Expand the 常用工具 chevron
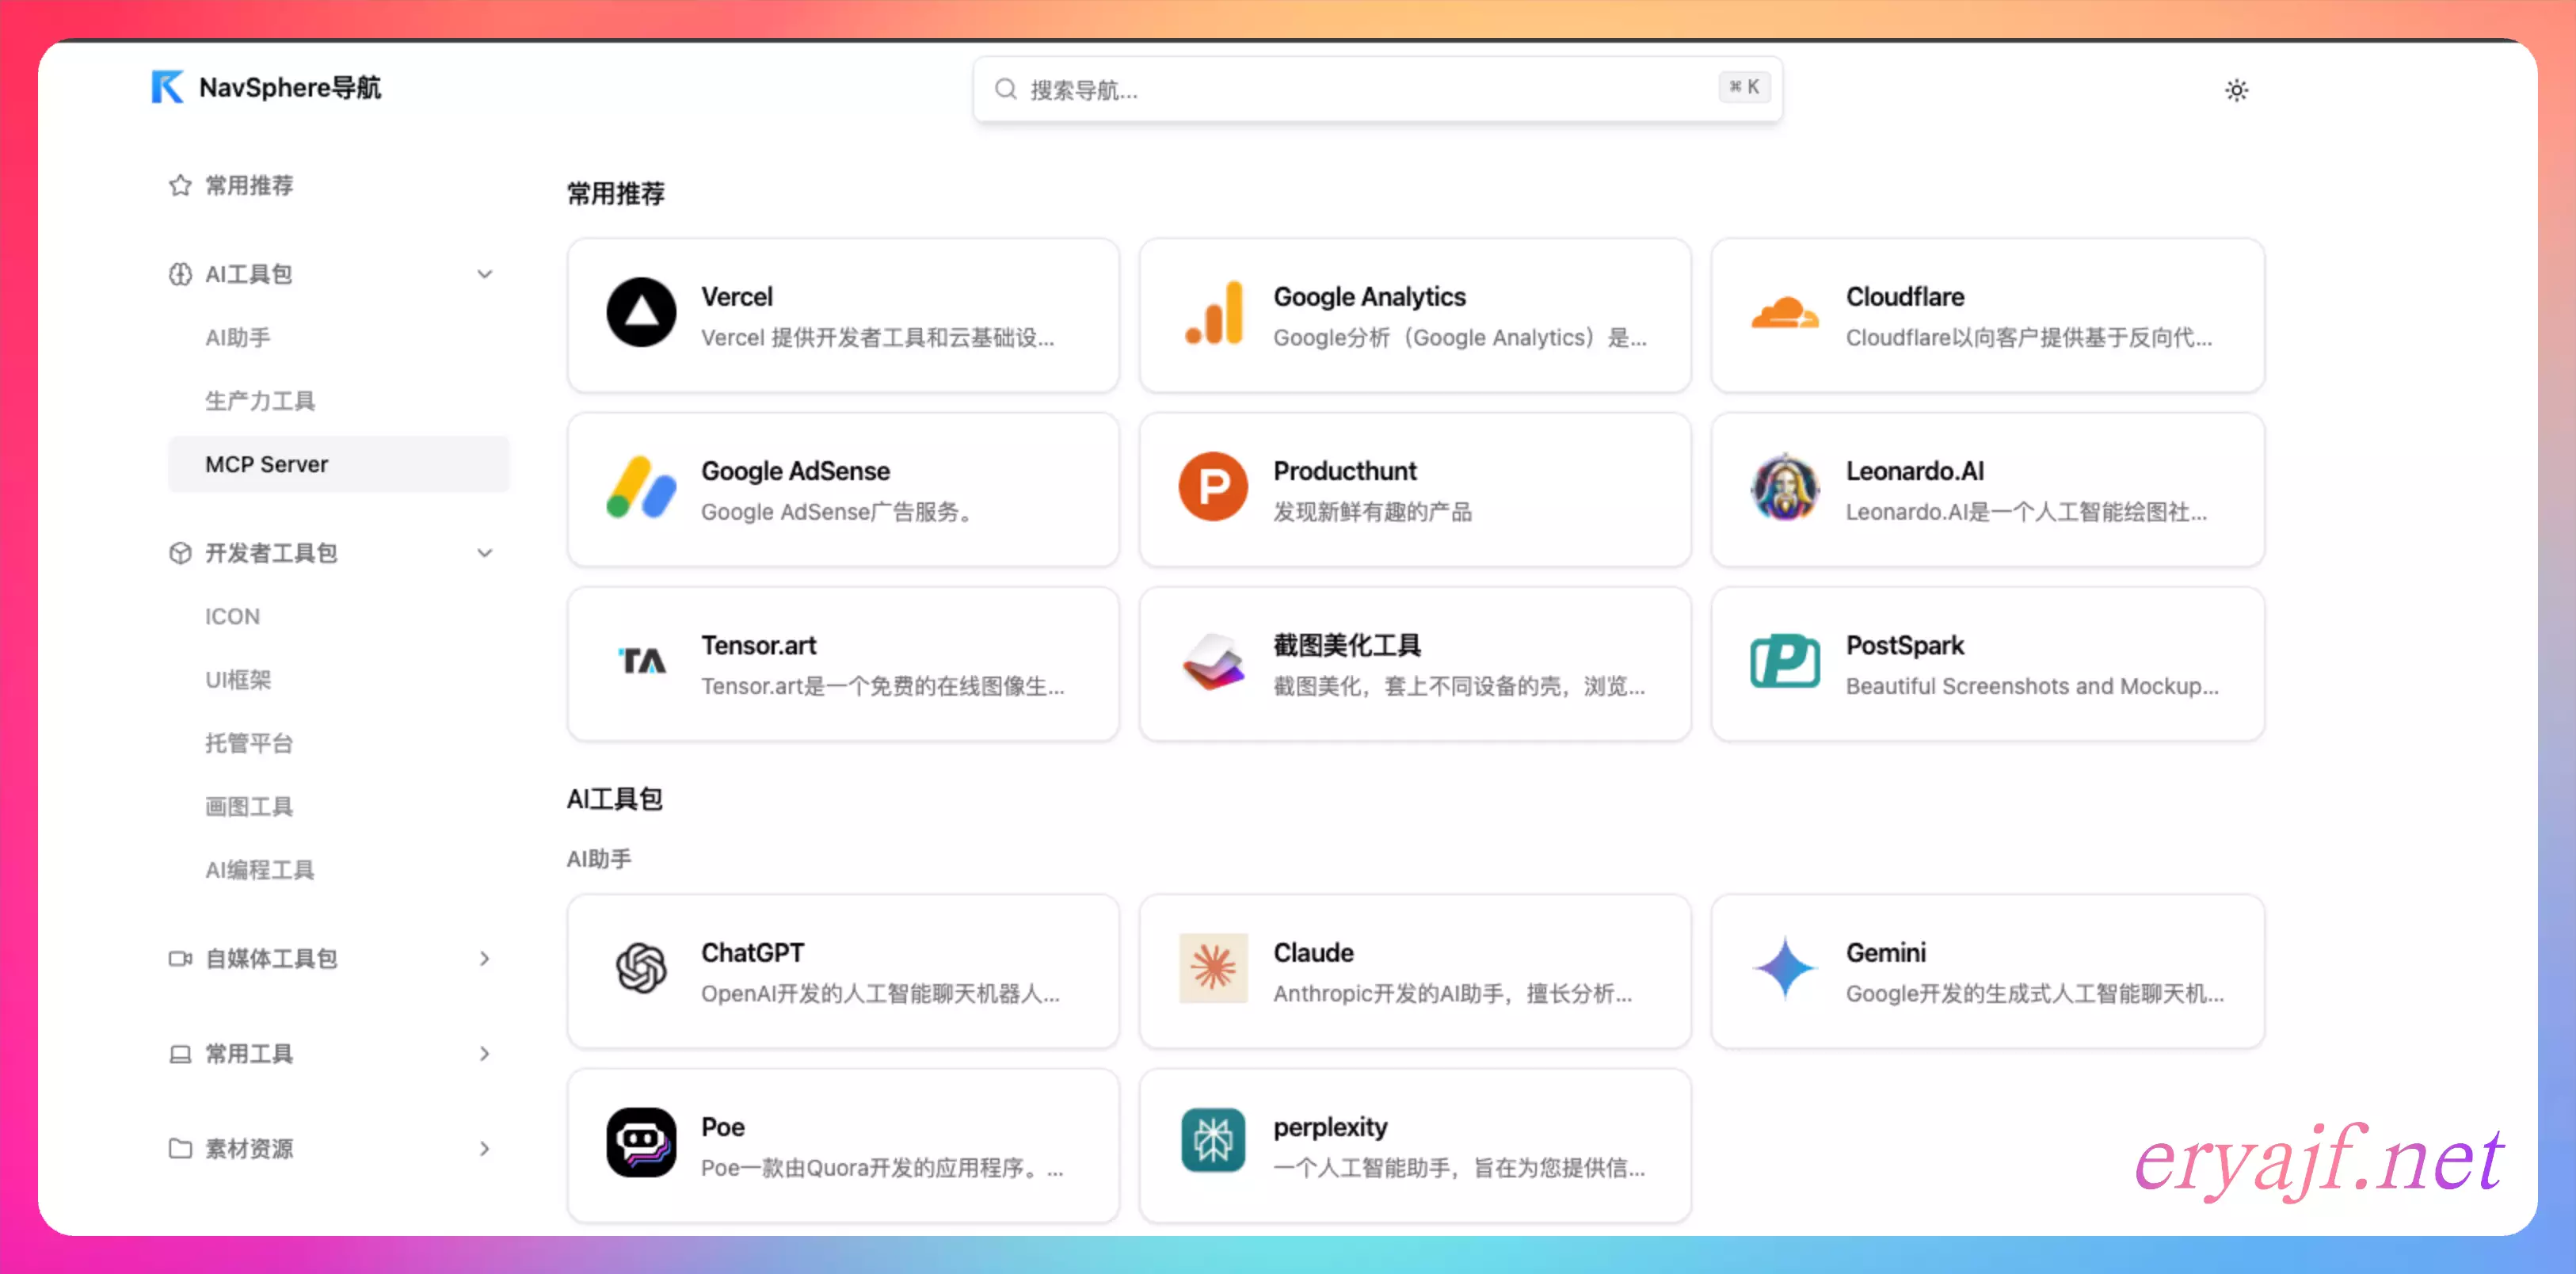This screenshot has height=1274, width=2576. tap(484, 1054)
